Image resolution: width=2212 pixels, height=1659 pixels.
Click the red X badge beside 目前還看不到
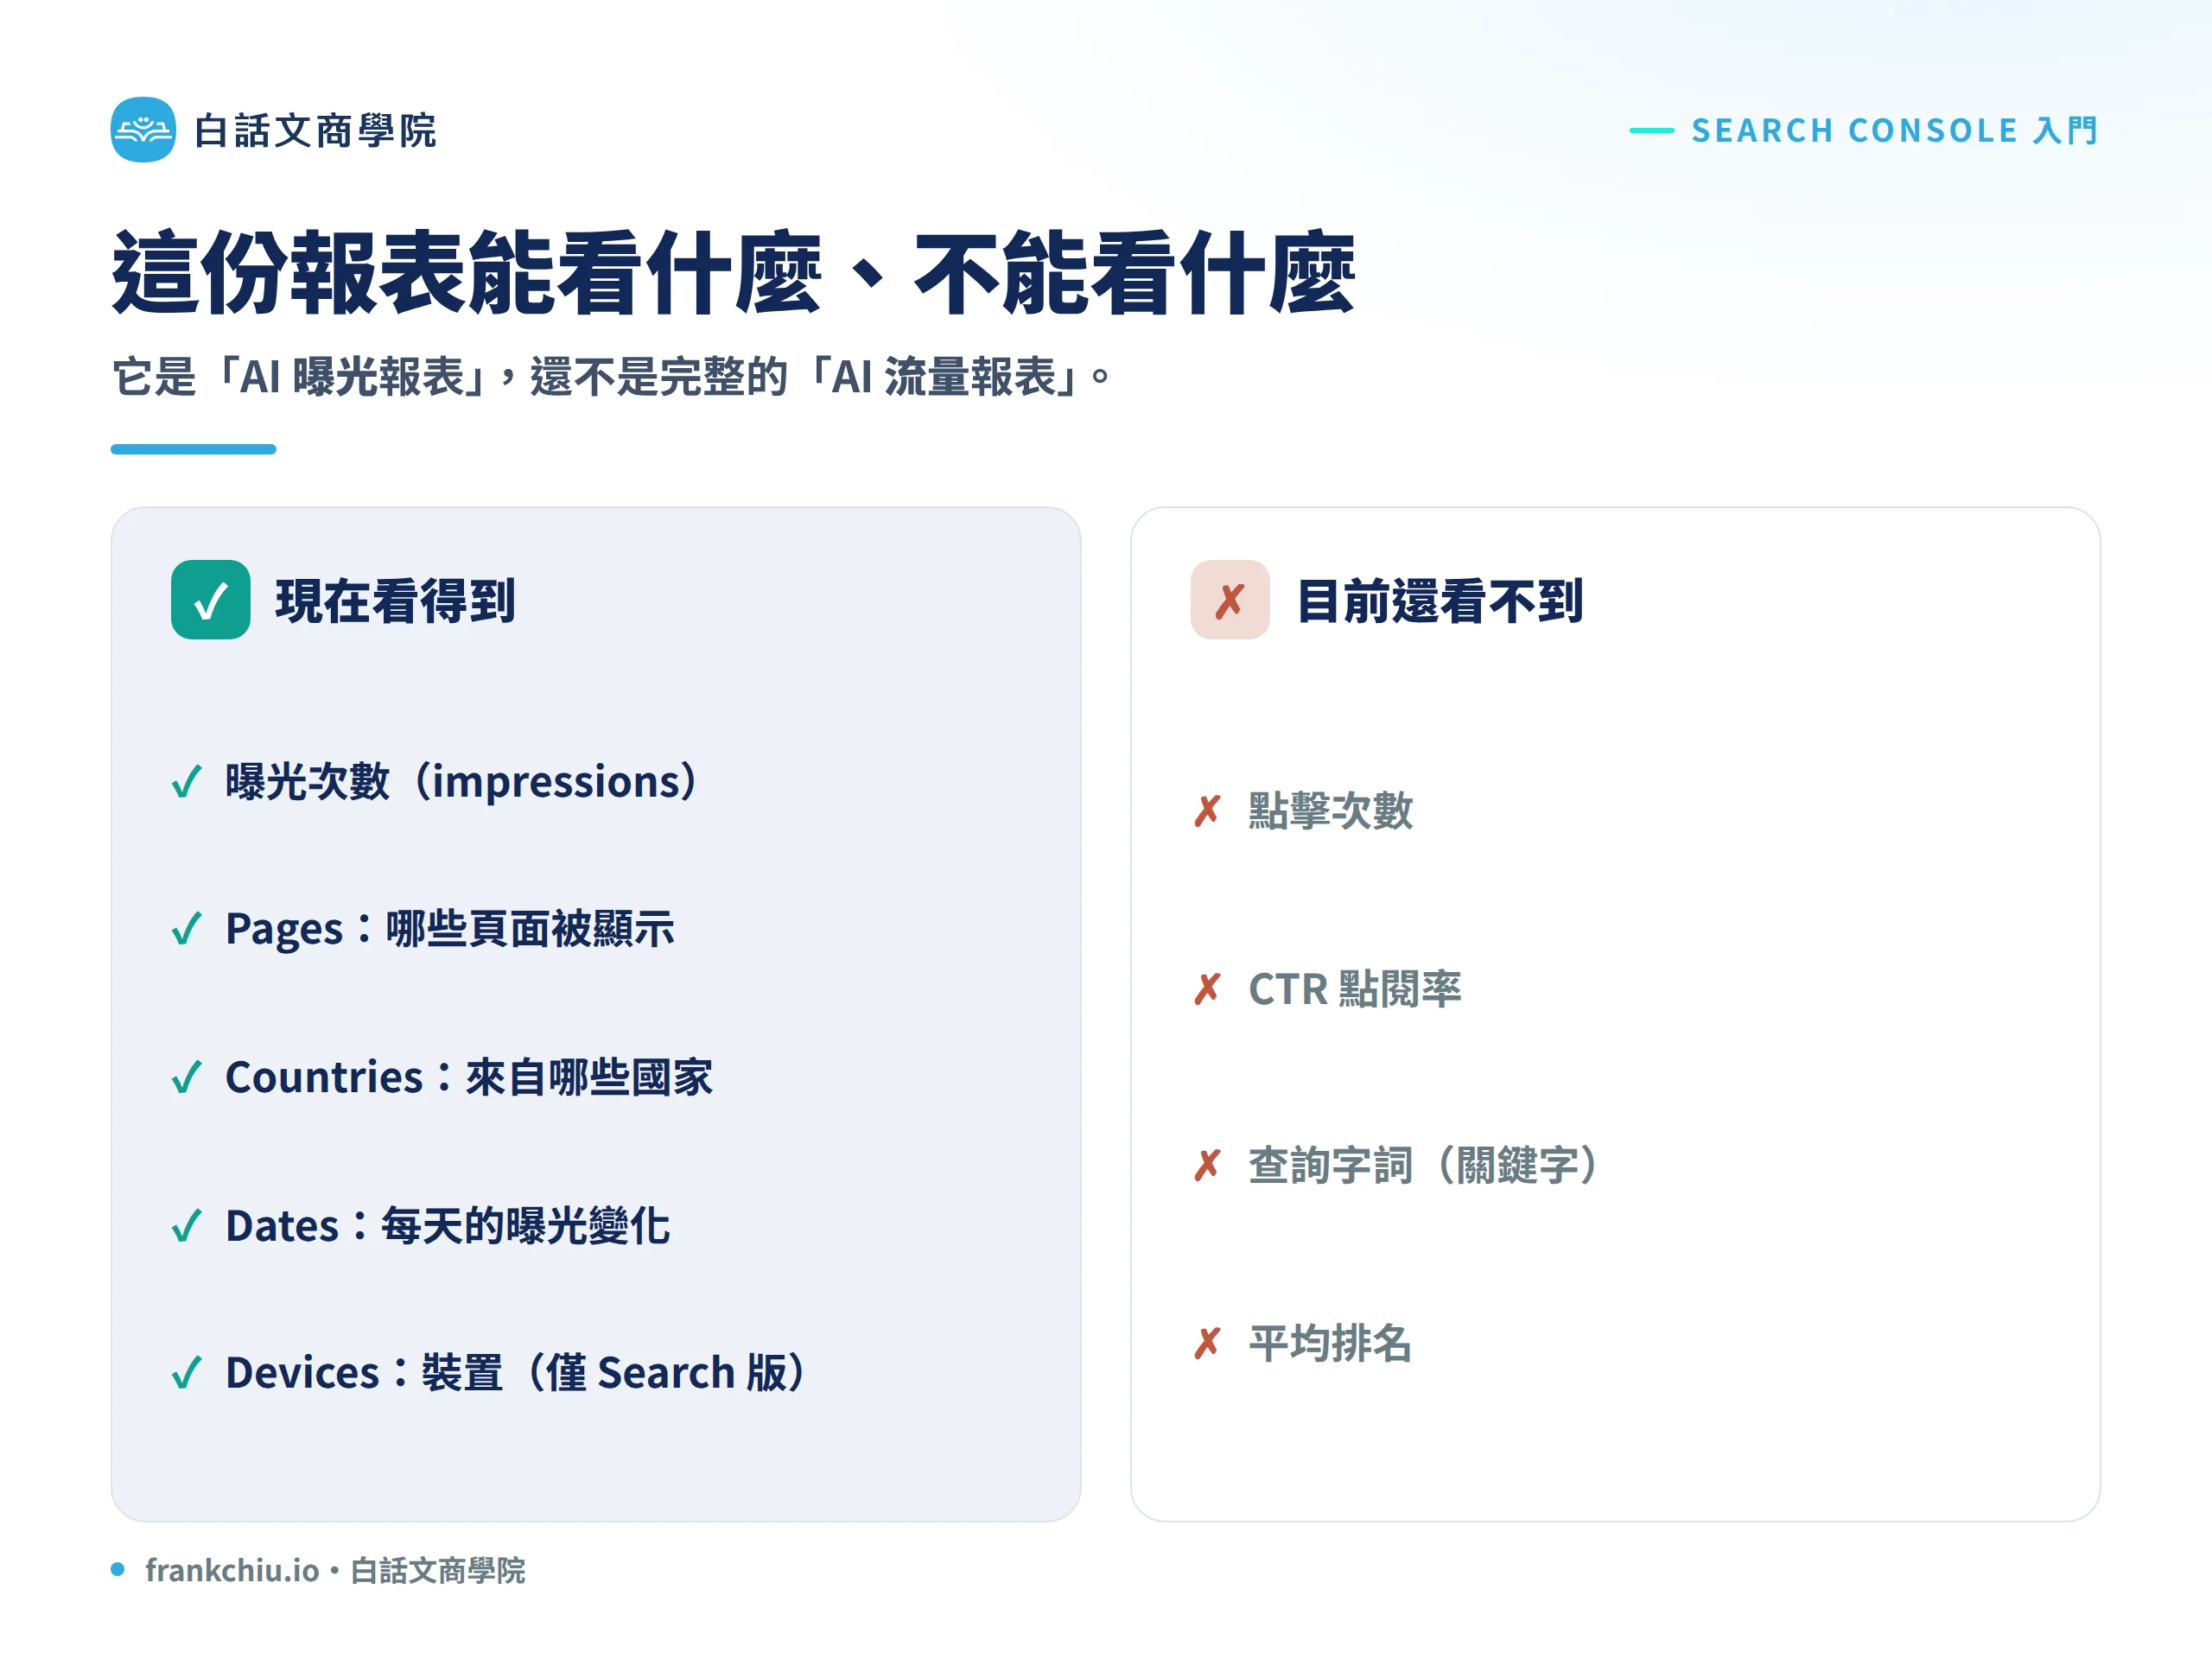point(1230,600)
